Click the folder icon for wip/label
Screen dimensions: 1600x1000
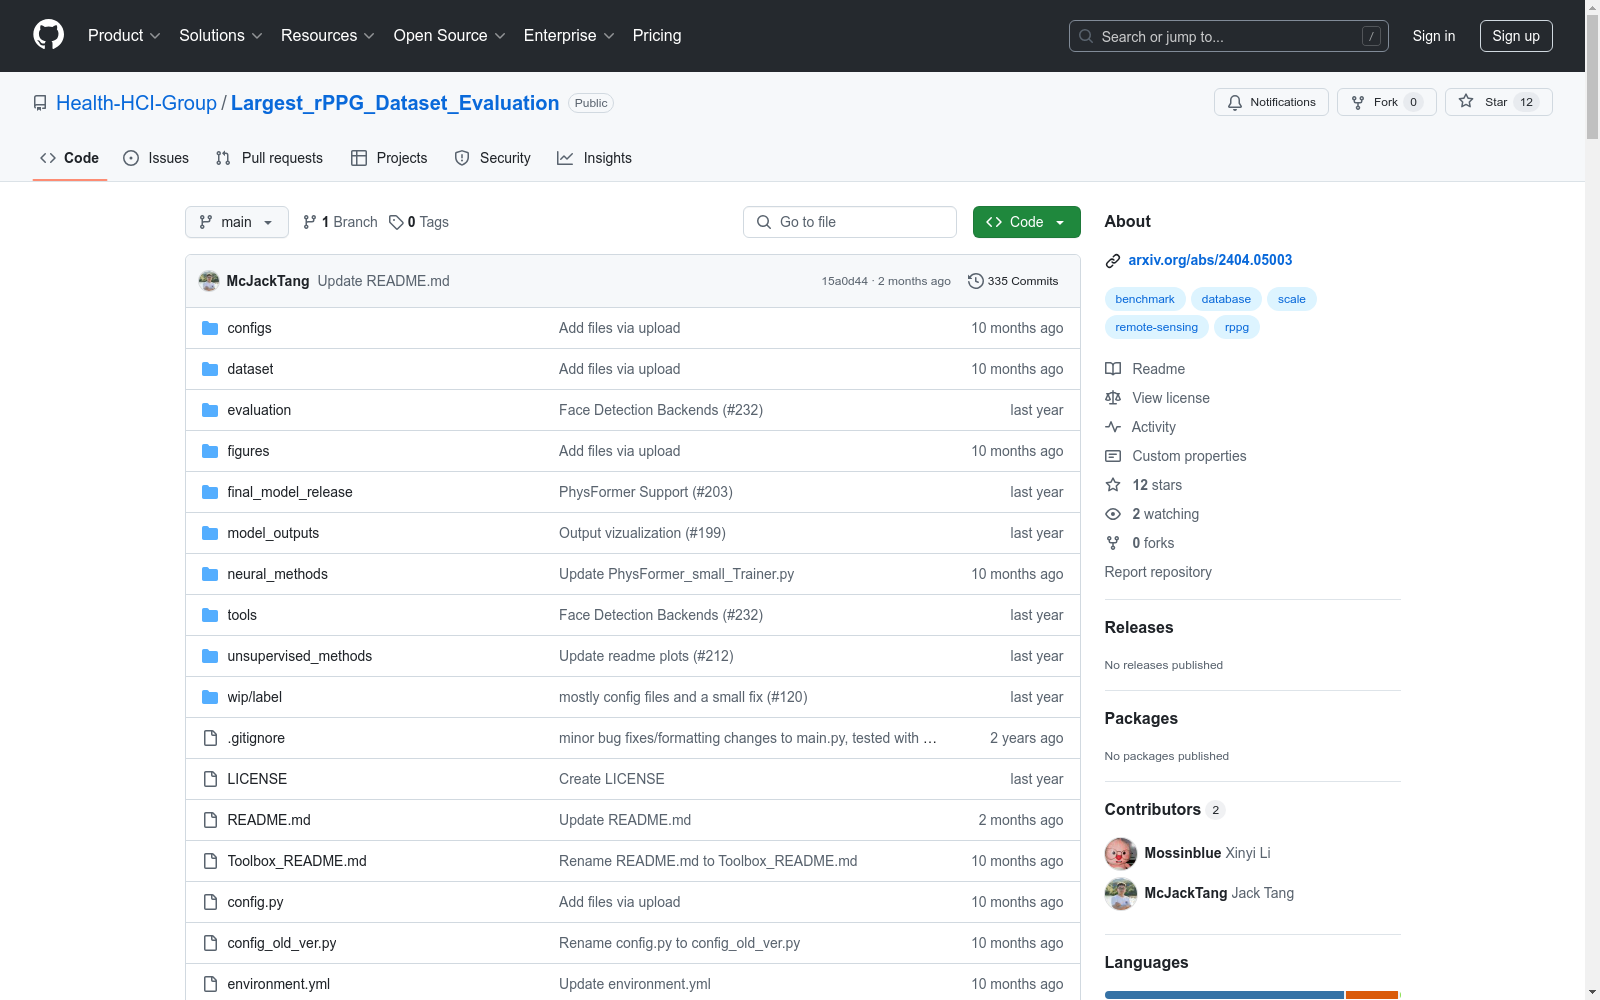pos(210,697)
